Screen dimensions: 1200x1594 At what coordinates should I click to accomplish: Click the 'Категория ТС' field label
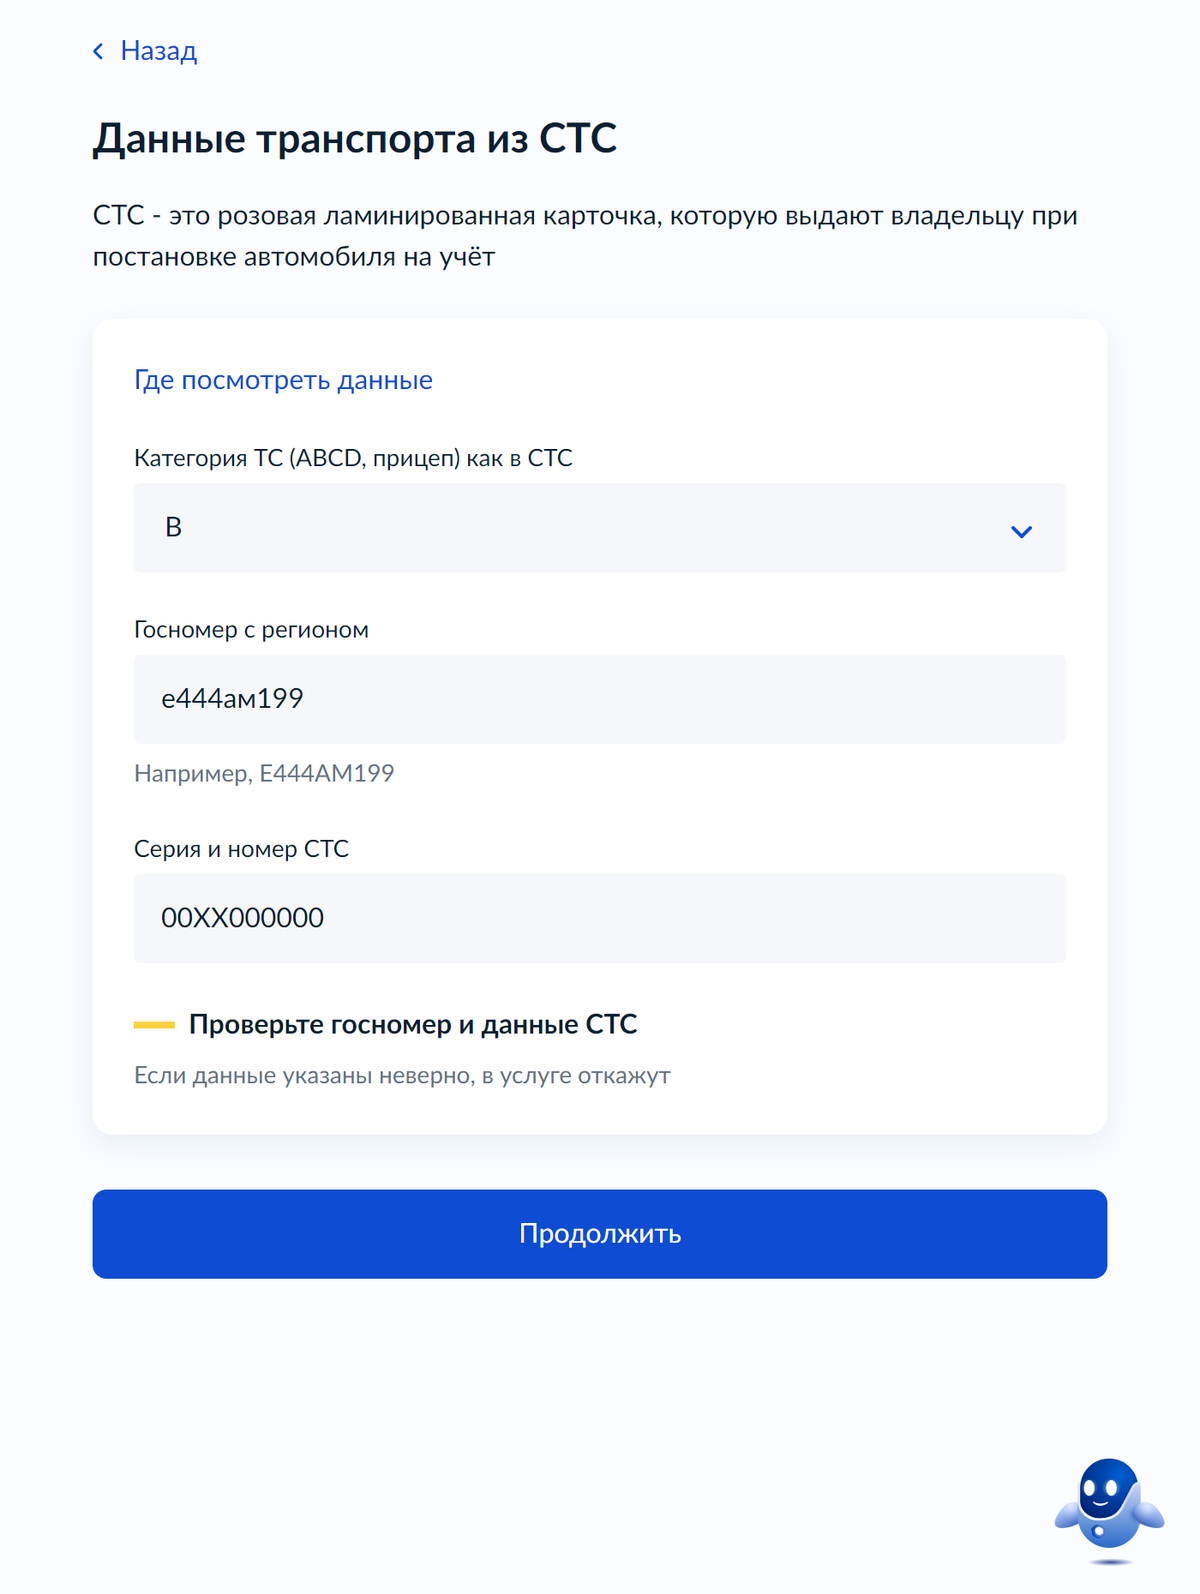353,458
